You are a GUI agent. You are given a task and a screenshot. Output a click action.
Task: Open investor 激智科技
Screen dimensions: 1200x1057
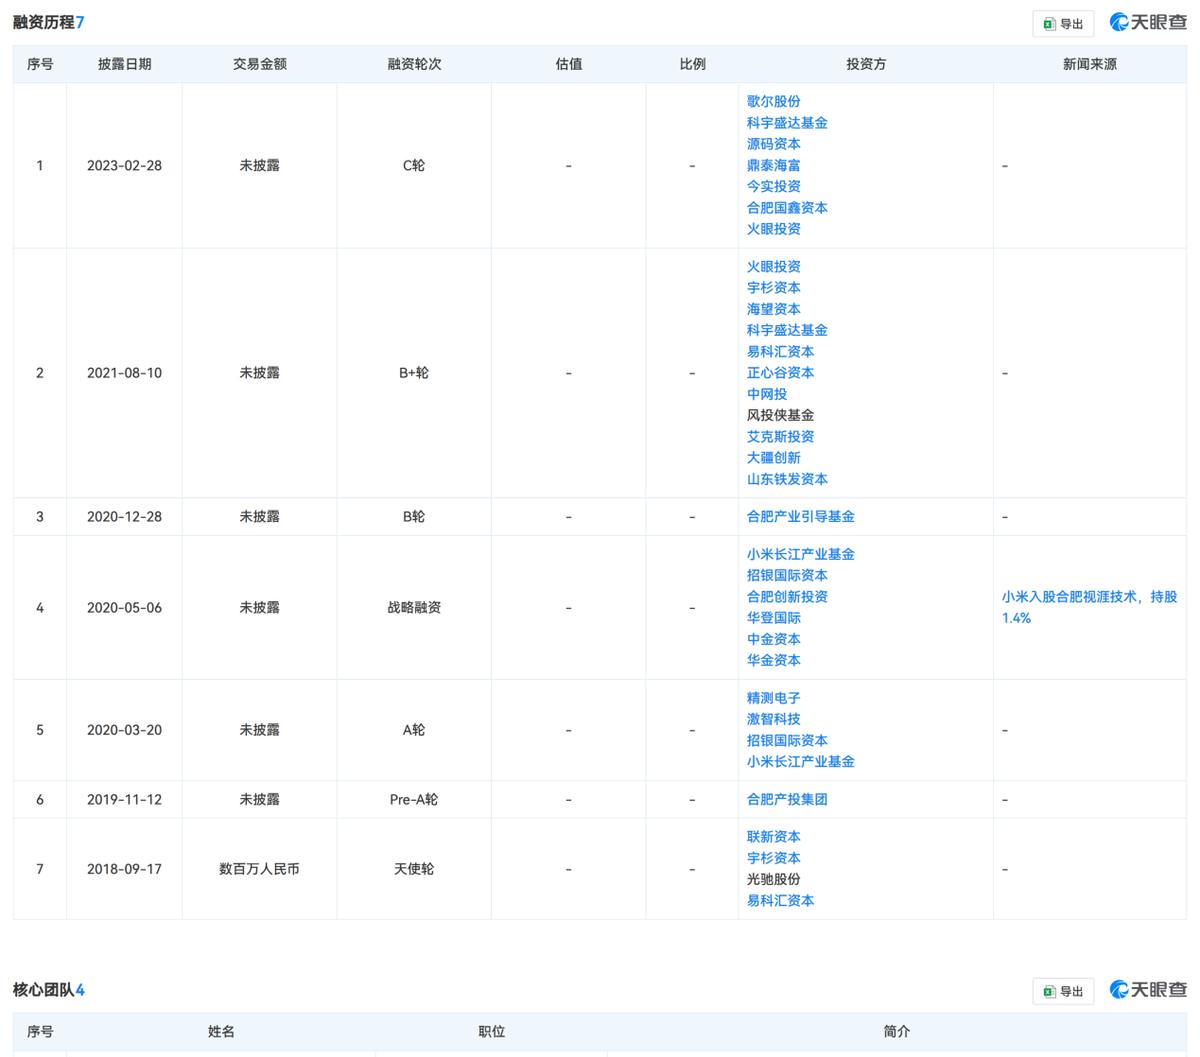pos(773,719)
